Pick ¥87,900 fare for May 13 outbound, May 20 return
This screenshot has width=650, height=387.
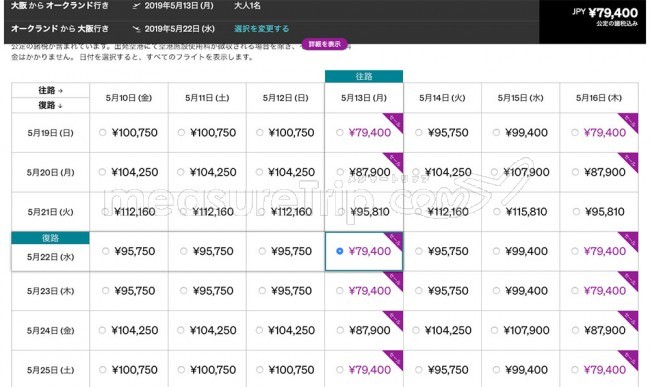[x=364, y=172]
